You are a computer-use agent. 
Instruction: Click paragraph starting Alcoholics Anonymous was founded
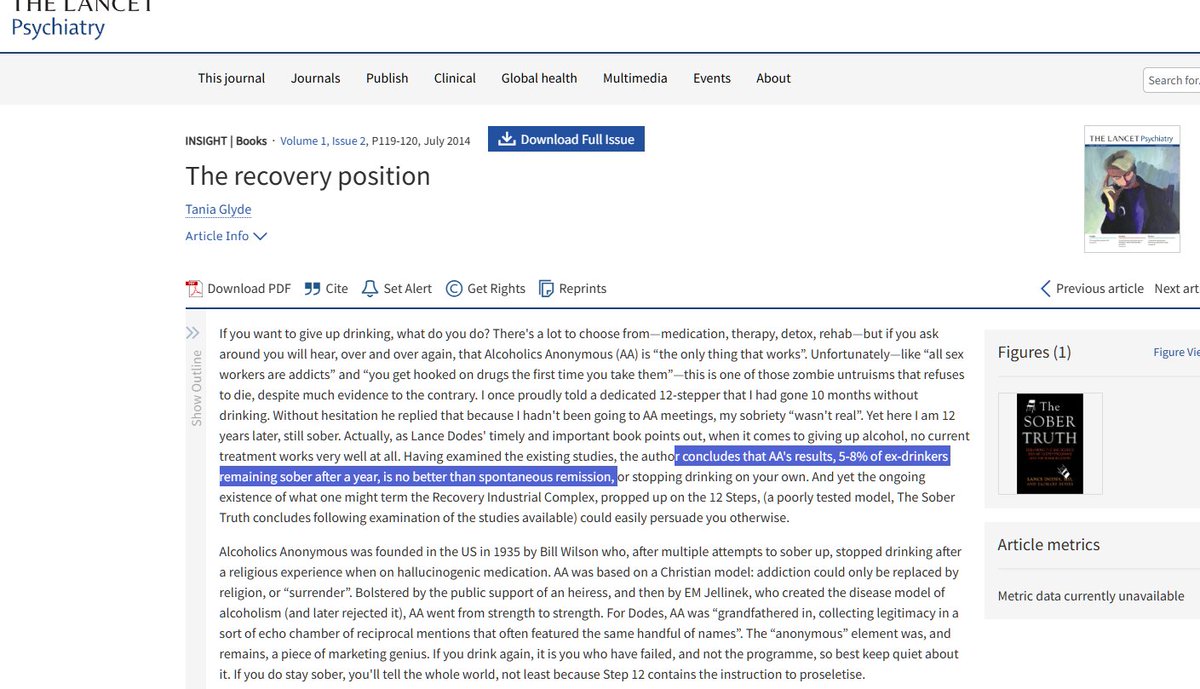pos(590,612)
